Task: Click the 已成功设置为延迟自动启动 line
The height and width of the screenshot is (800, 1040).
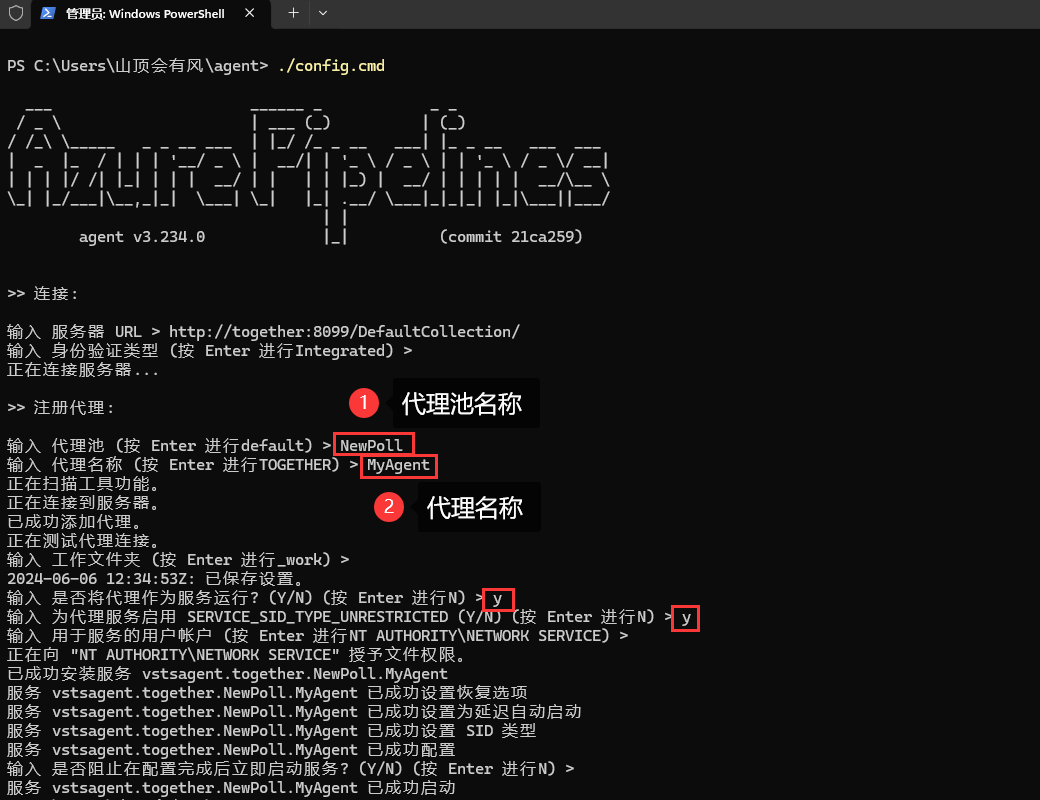Action: [x=294, y=712]
